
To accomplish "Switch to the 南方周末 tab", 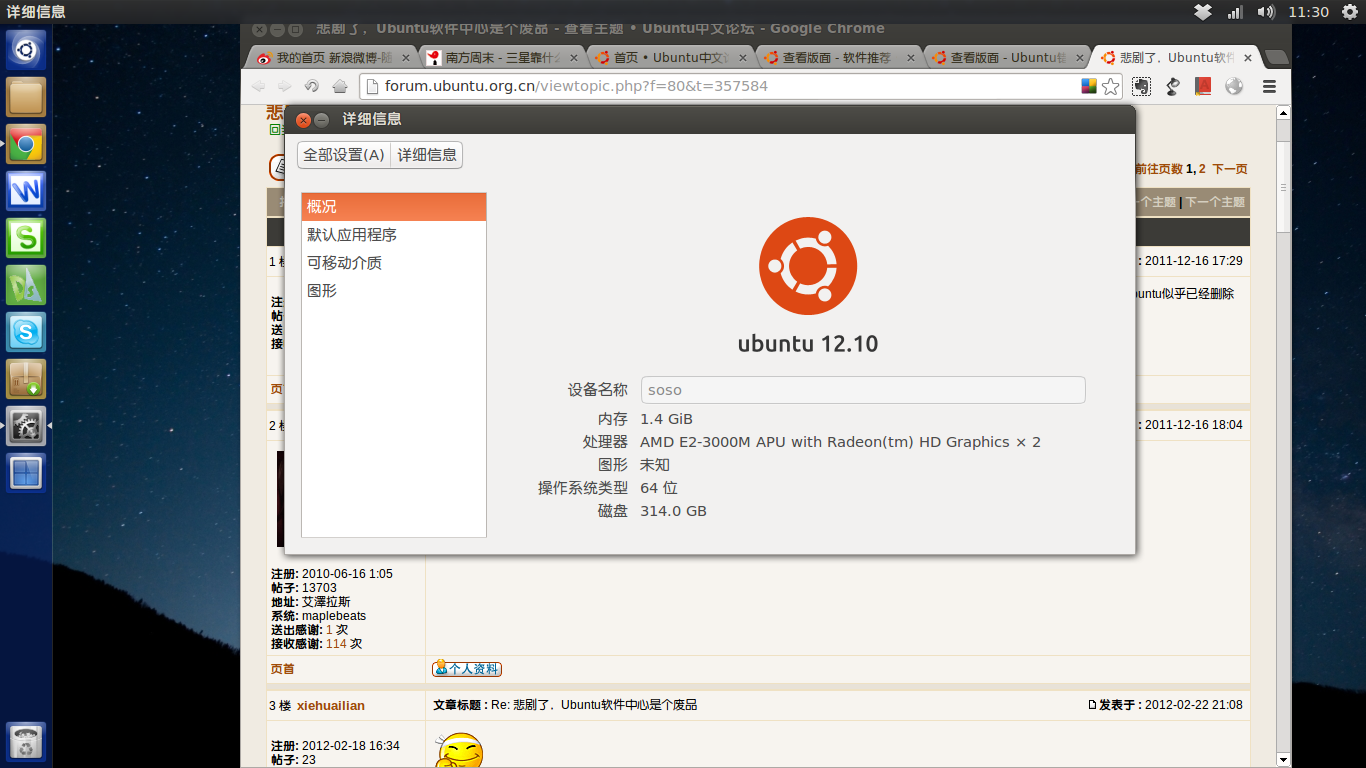I will (500, 58).
